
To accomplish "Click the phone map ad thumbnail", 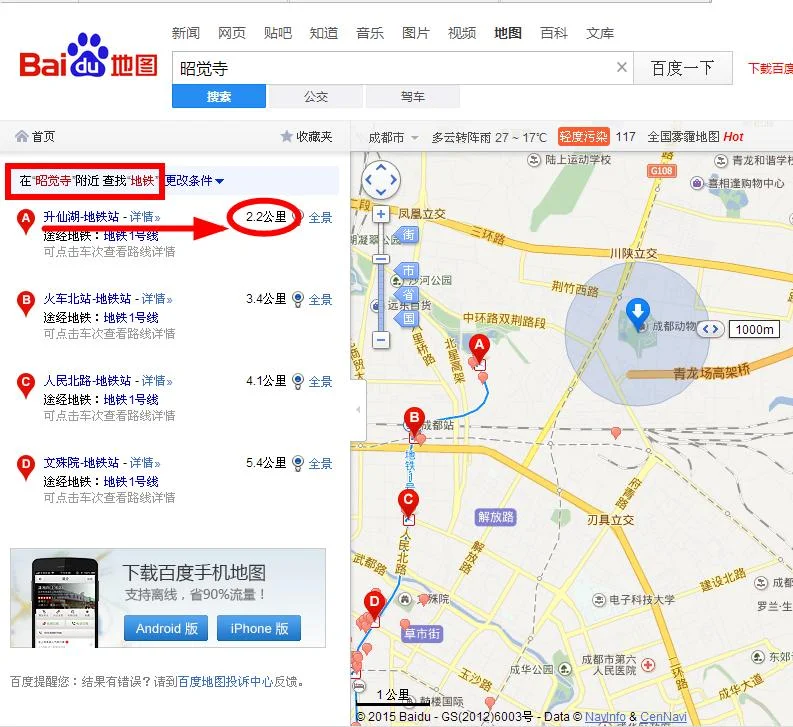I will [65, 602].
